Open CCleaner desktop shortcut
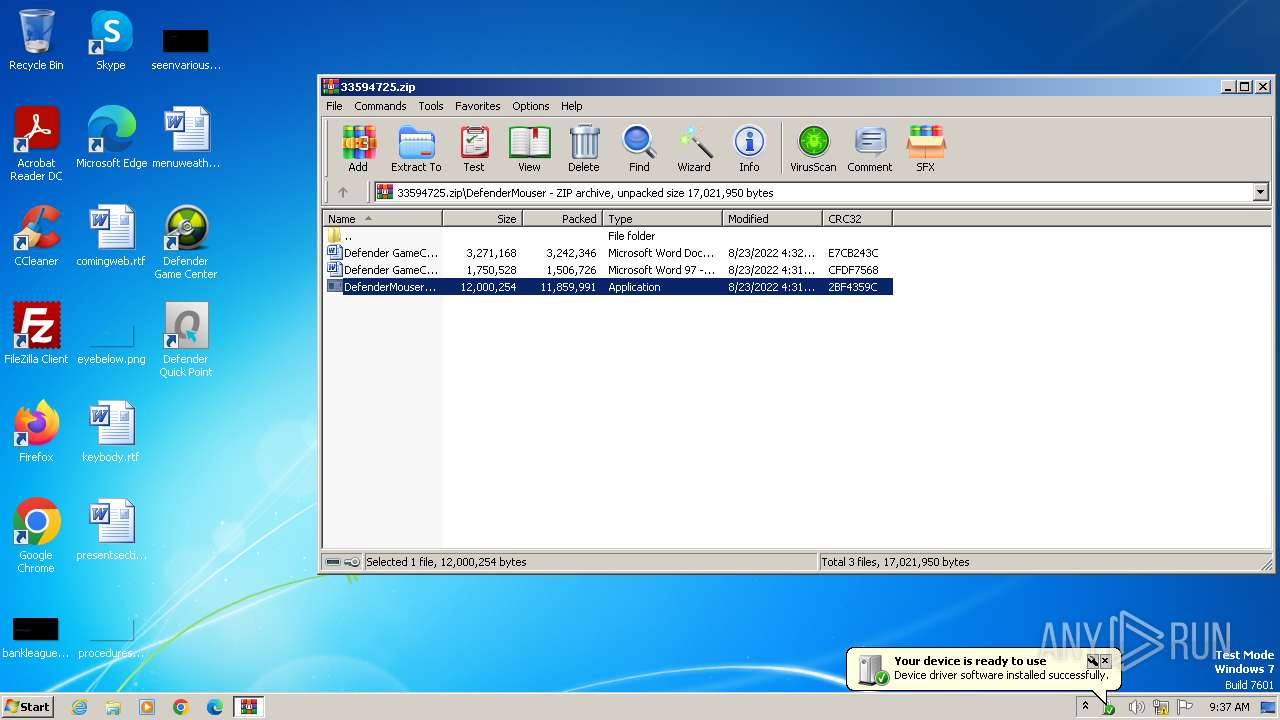1280x720 pixels. click(x=36, y=237)
